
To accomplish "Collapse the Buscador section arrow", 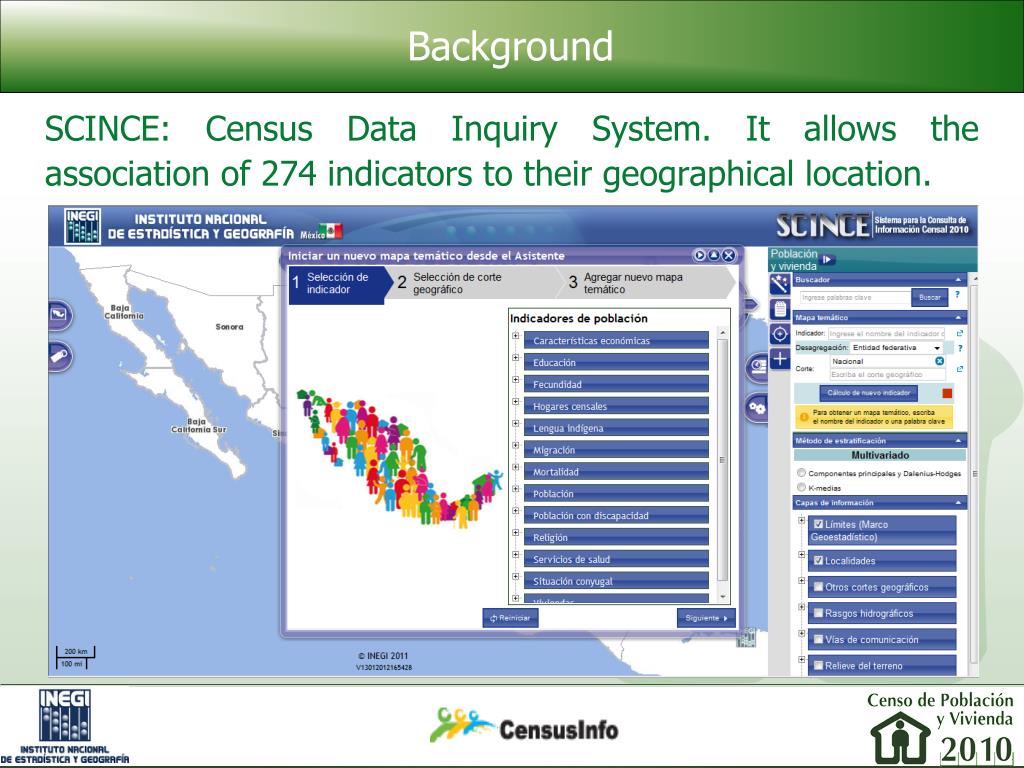I will 958,280.
